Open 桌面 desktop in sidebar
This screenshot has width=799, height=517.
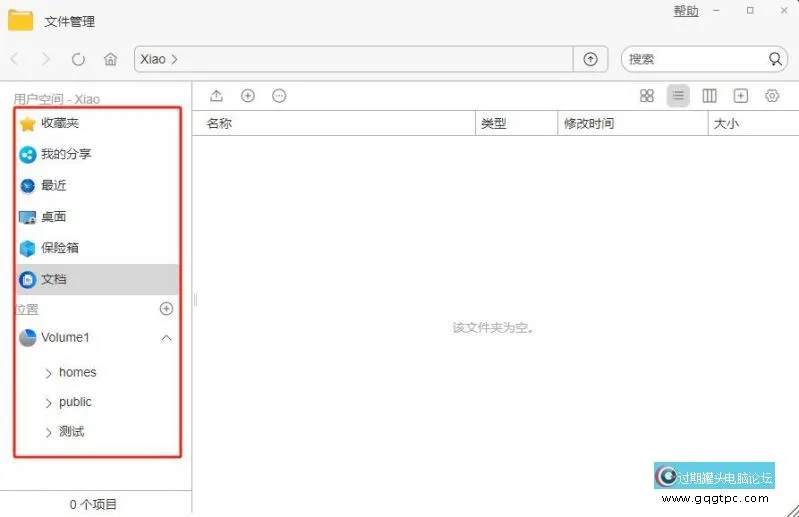tap(97, 216)
